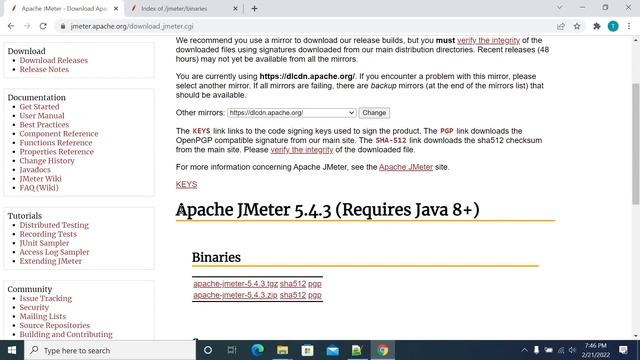Open sha512 link for the tgz binary
This screenshot has width=640, height=360.
coord(293,284)
